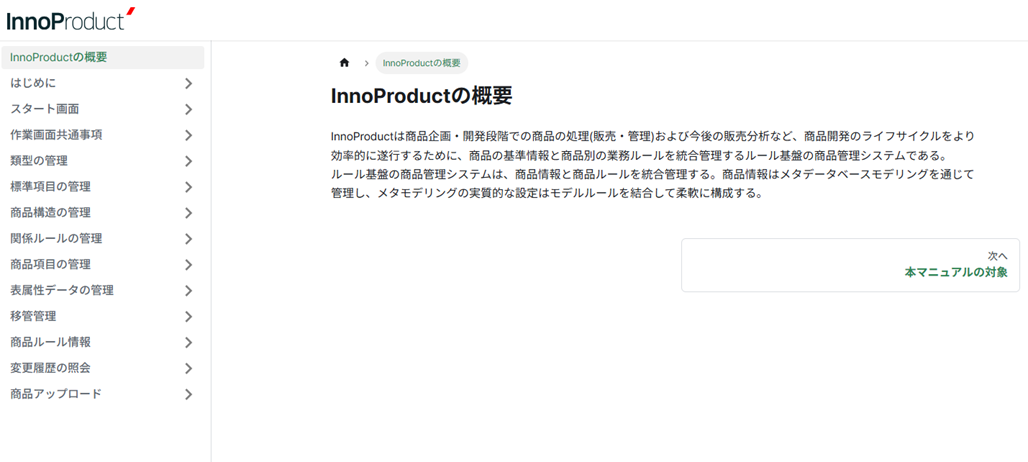The height and width of the screenshot is (462, 1028).
Task: Expand the はじめに section chevron
Action: 188,83
